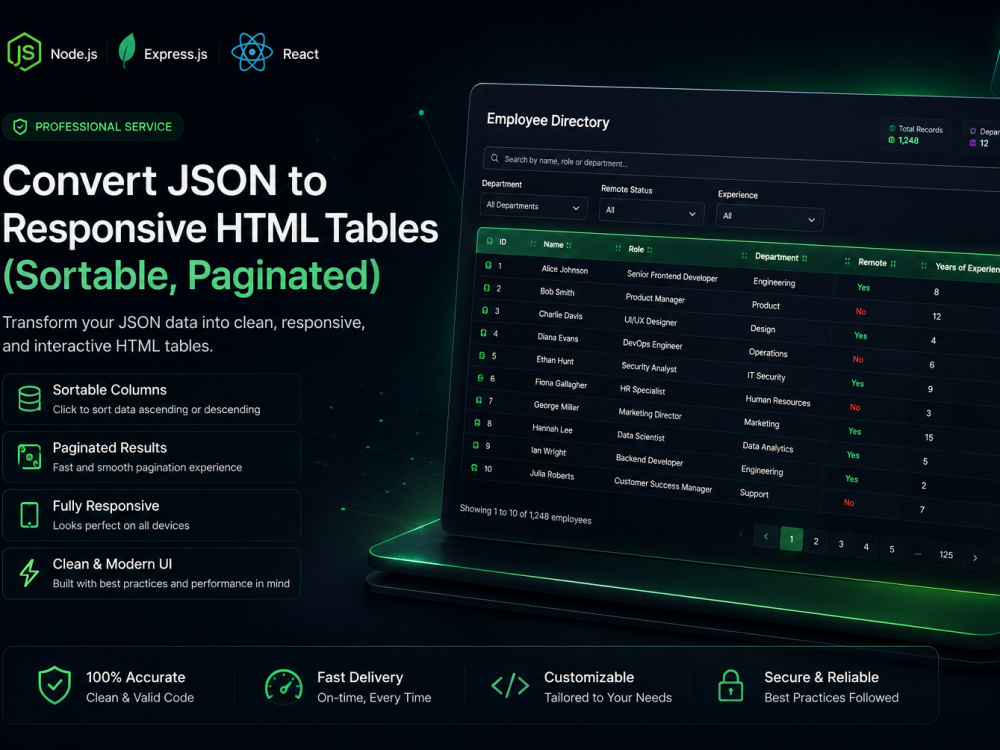
Task: Click Hannah Lee in the table
Action: [552, 429]
